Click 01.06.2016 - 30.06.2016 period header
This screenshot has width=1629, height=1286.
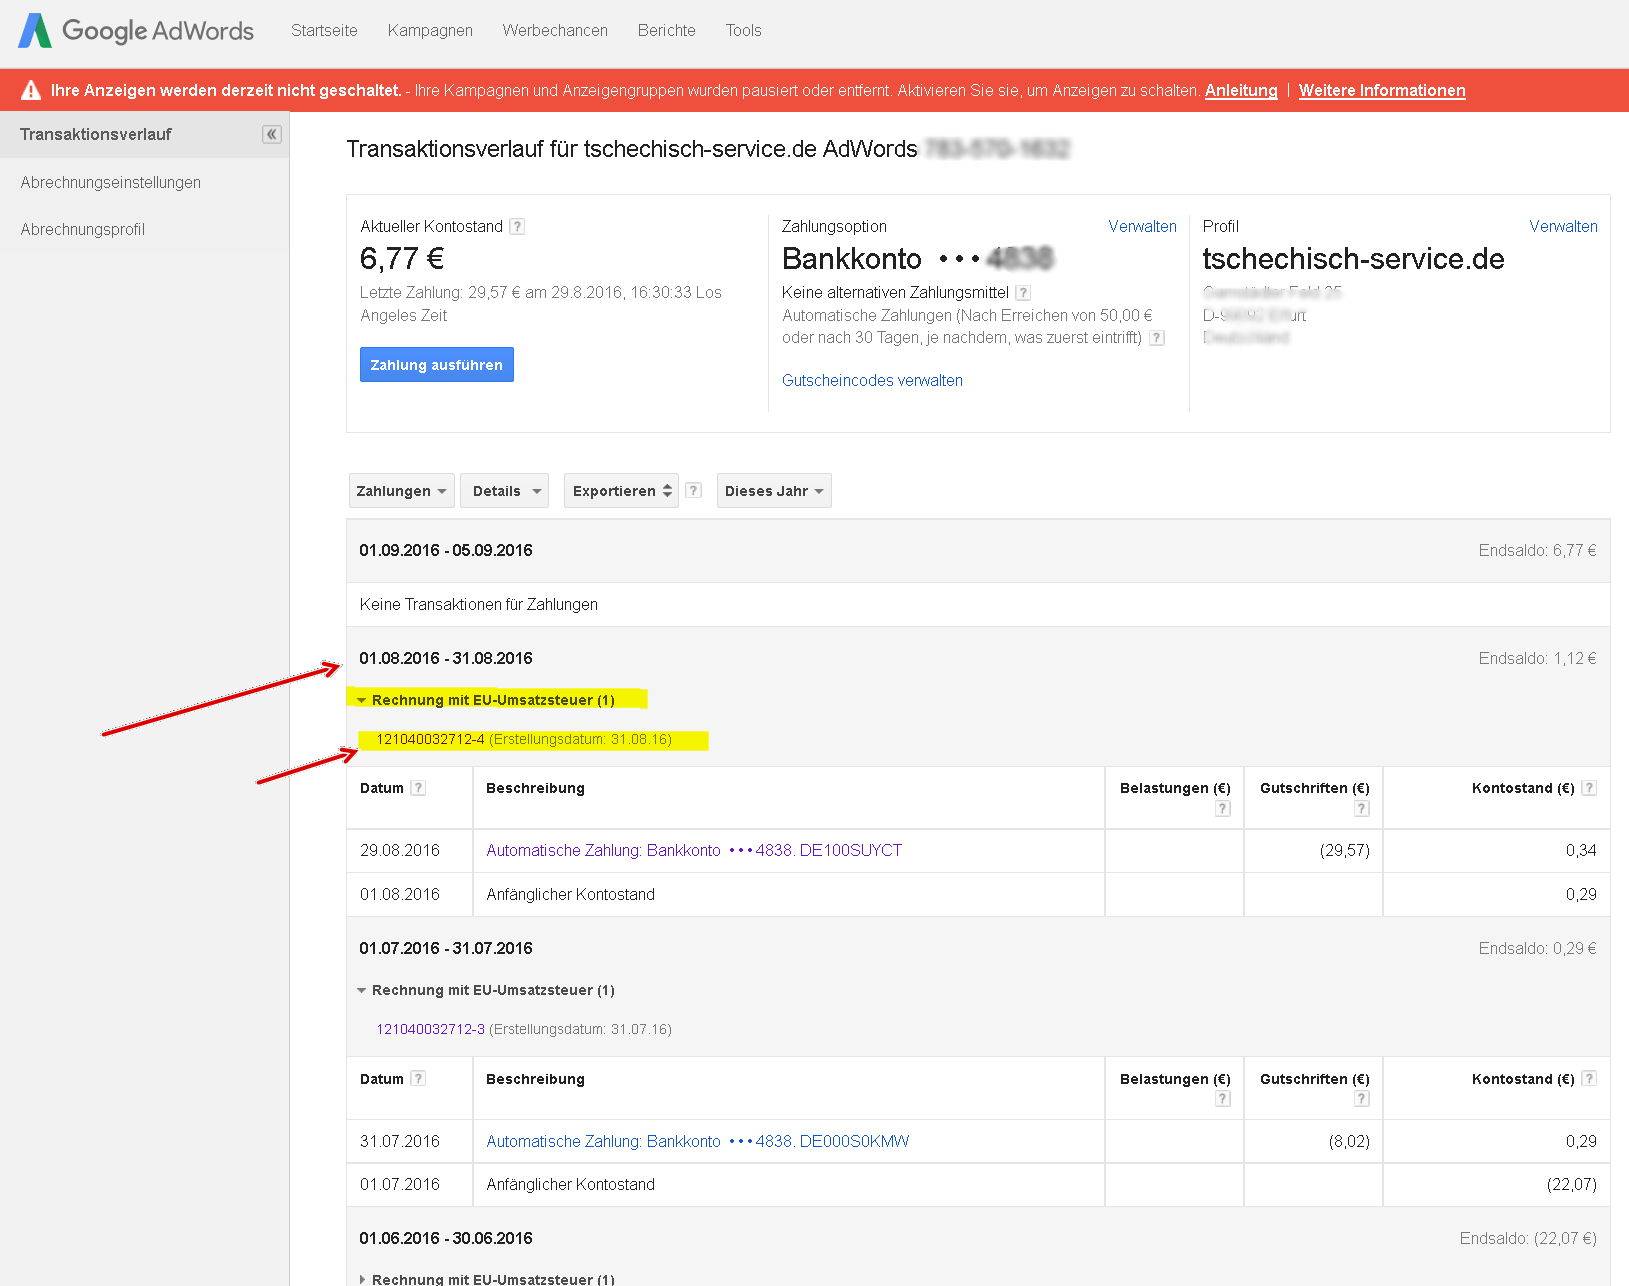[446, 1238]
